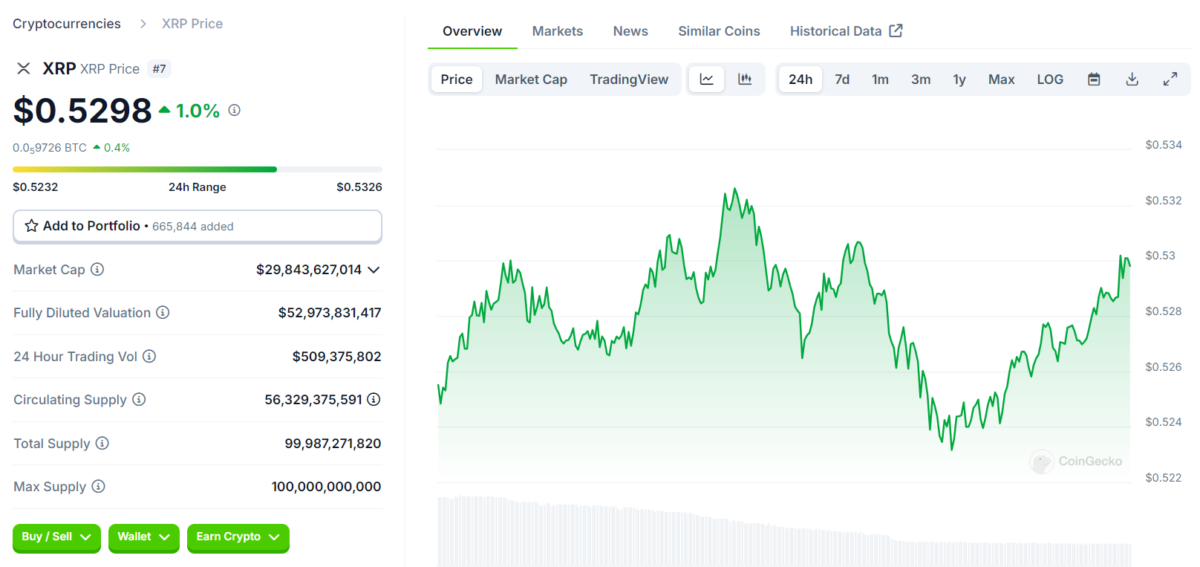
Task: Open the Earn Crypto dropdown
Action: [x=238, y=537]
